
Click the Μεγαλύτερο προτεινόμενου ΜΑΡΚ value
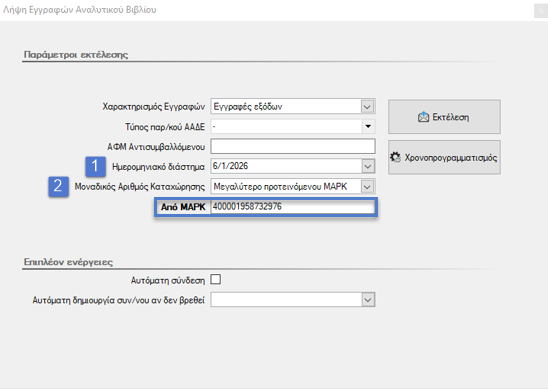280,187
